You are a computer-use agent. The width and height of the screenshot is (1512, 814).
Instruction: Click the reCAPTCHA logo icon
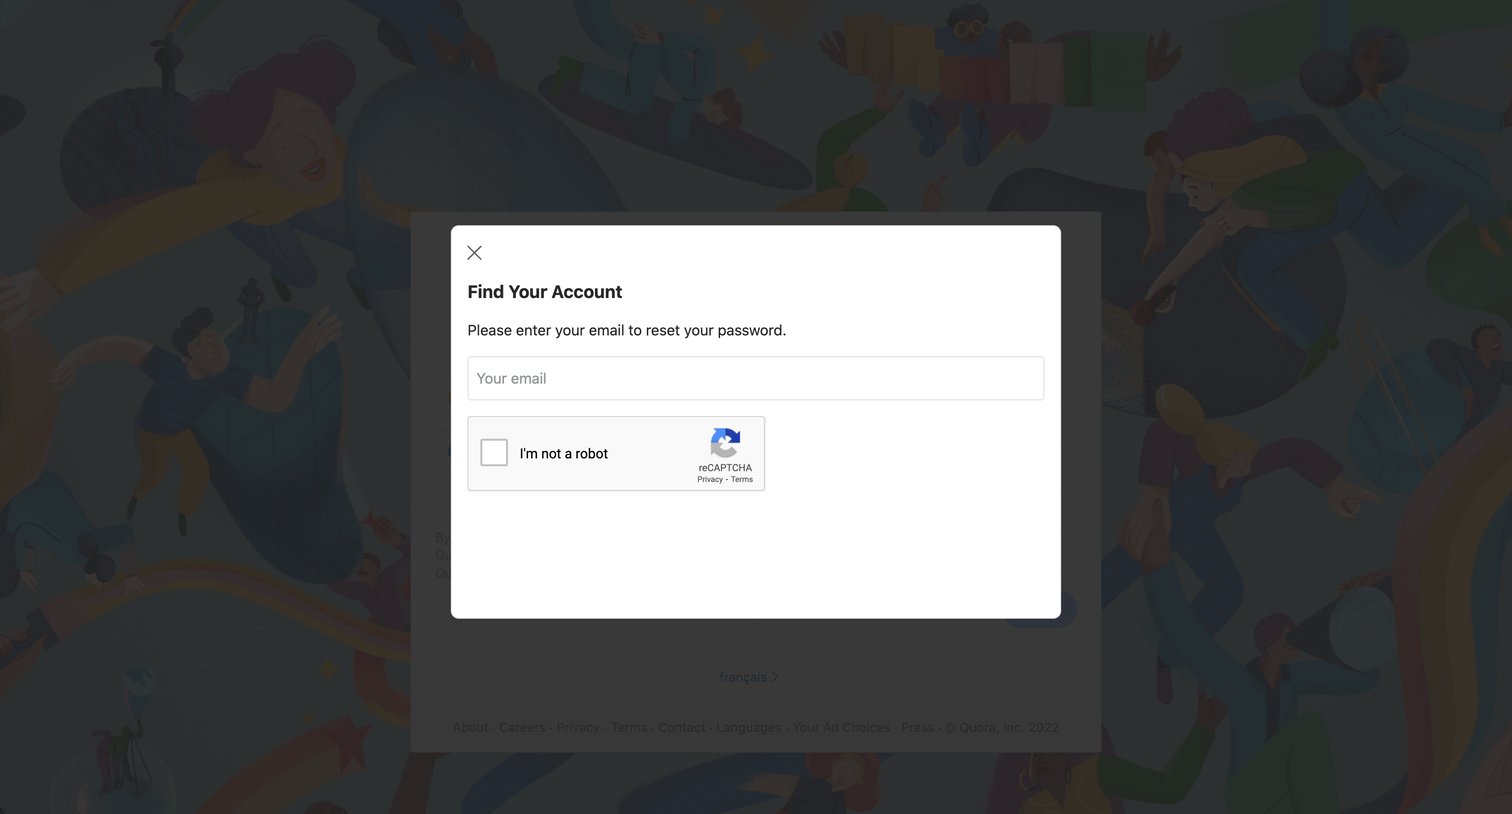tap(725, 443)
